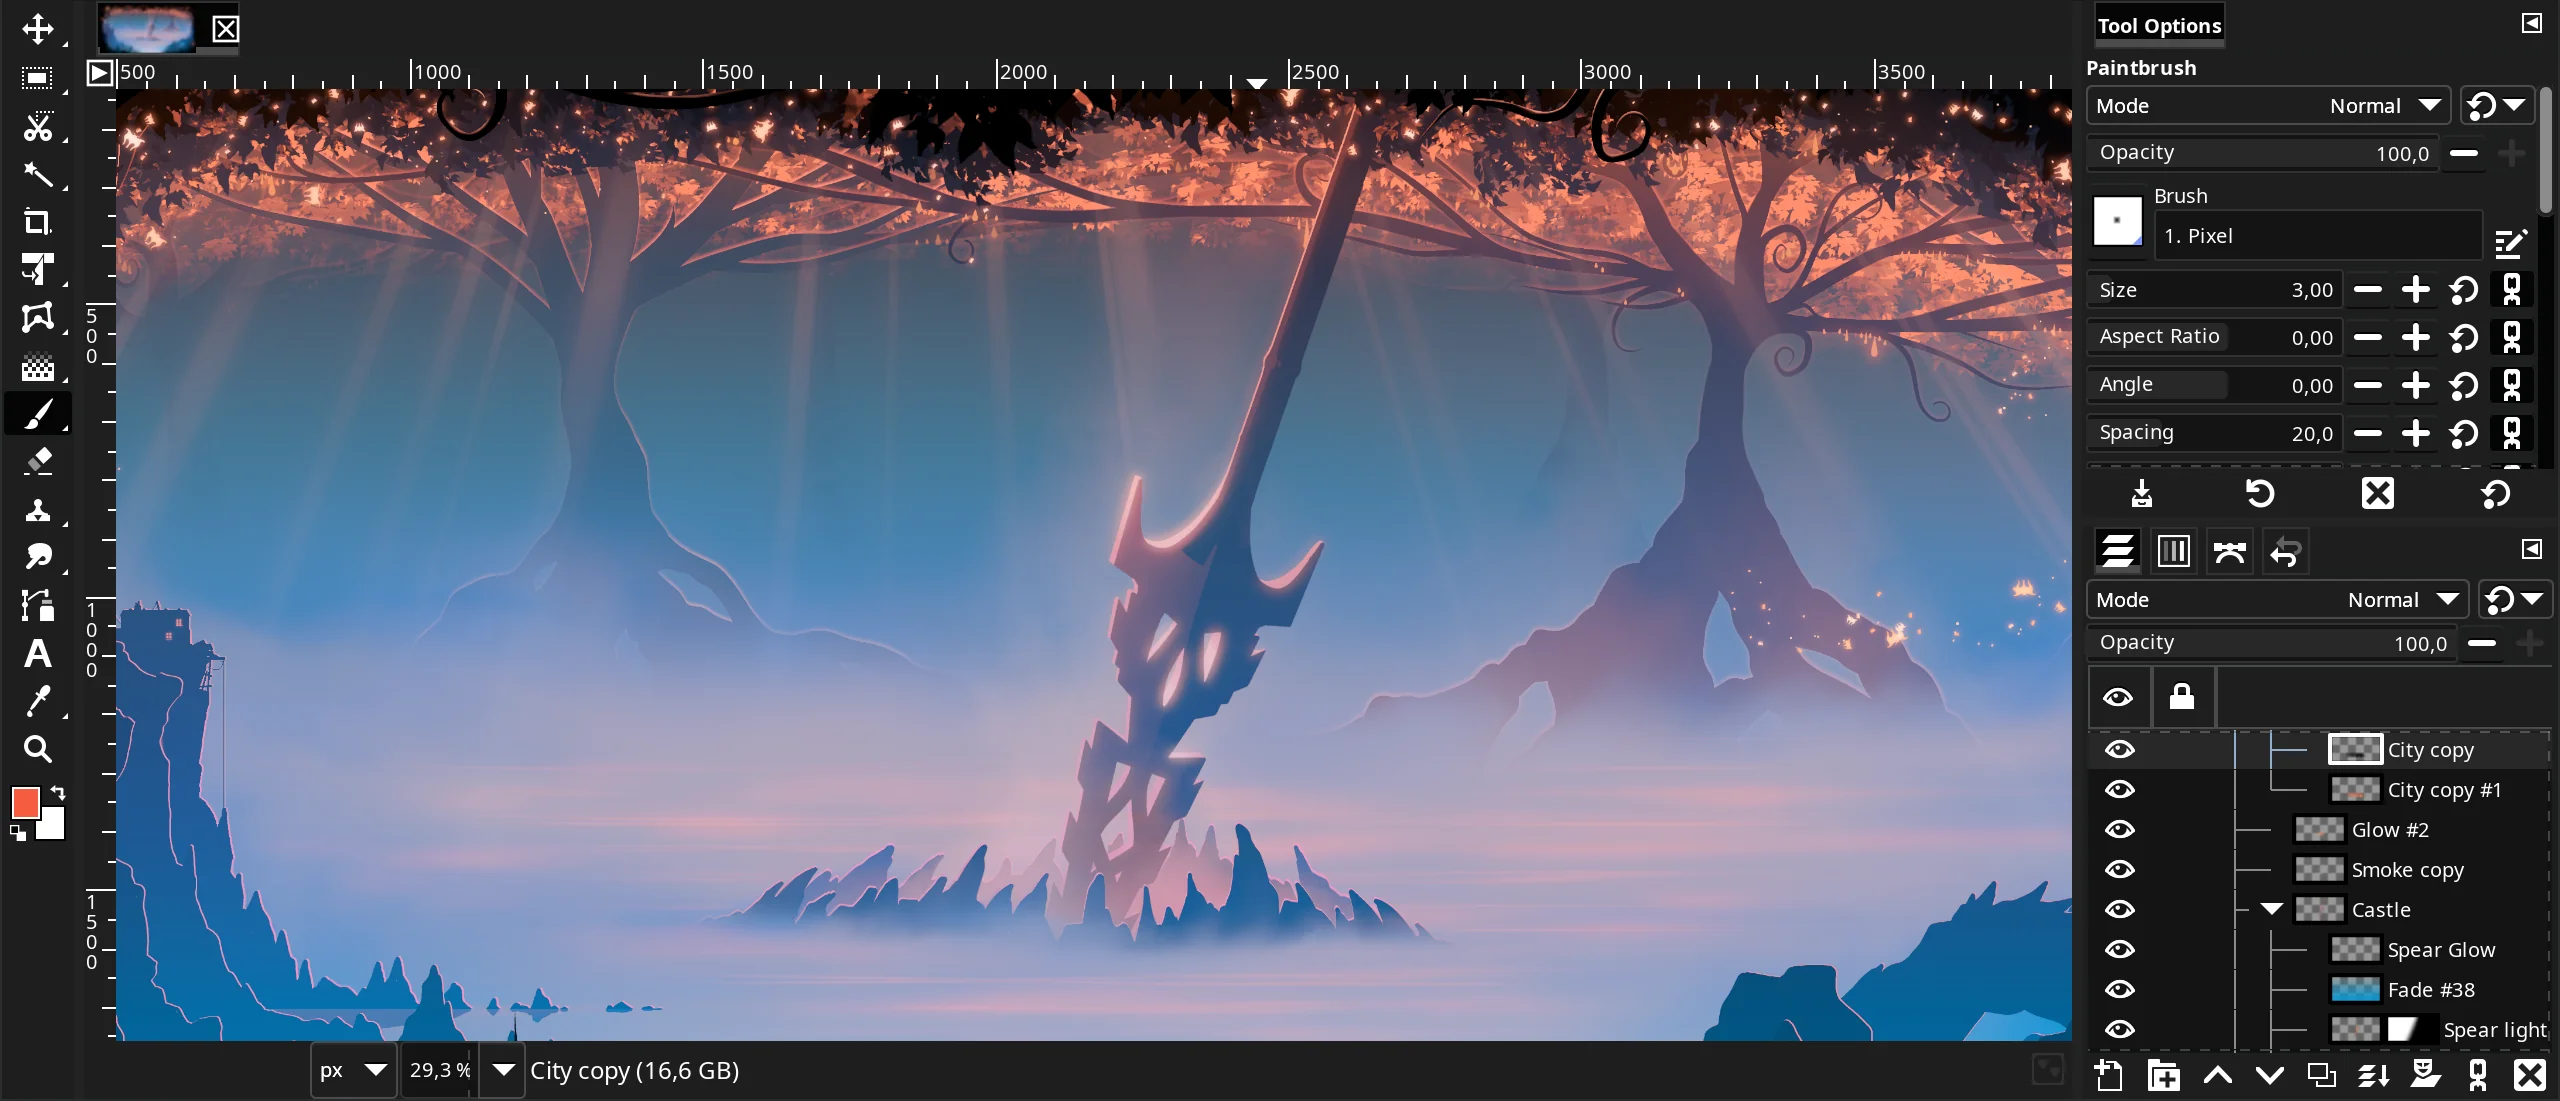Reset tool options to defaults
This screenshot has height=1101, width=2560.
click(x=2495, y=493)
